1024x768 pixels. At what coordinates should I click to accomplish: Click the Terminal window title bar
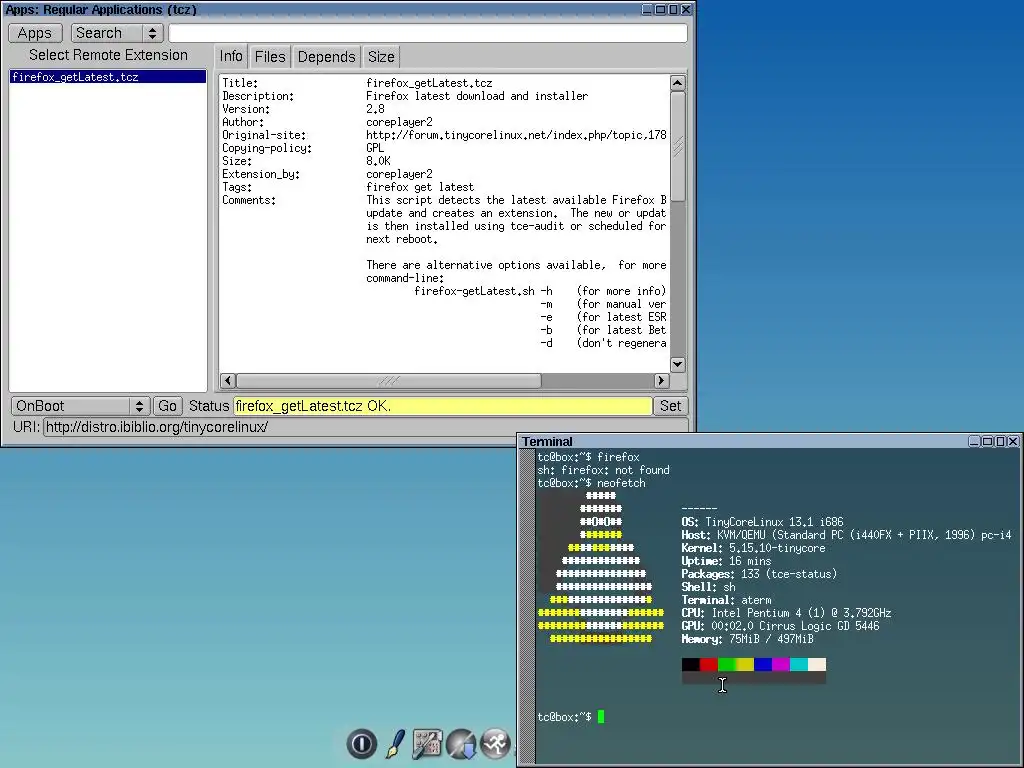pos(744,441)
